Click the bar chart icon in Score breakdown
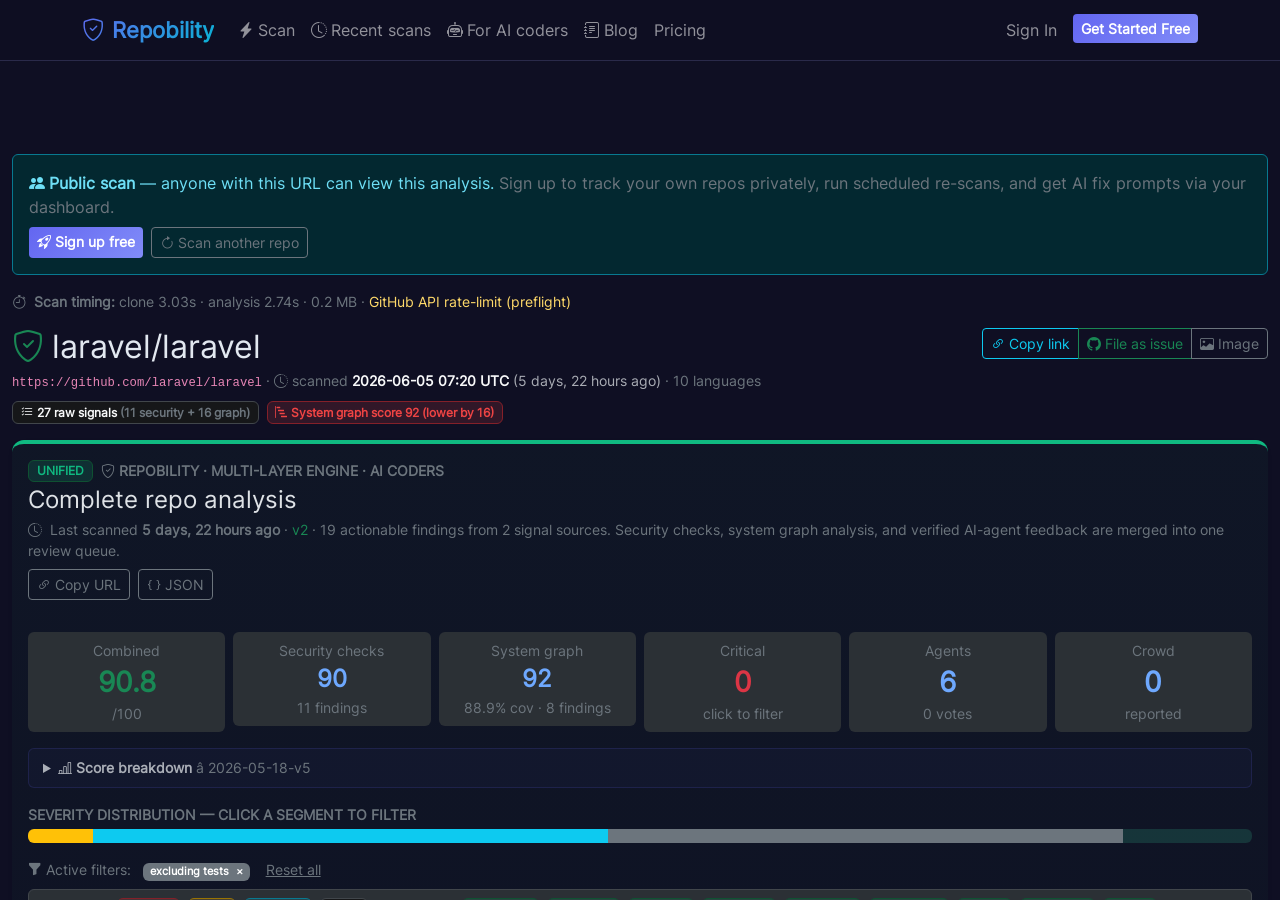 65,768
